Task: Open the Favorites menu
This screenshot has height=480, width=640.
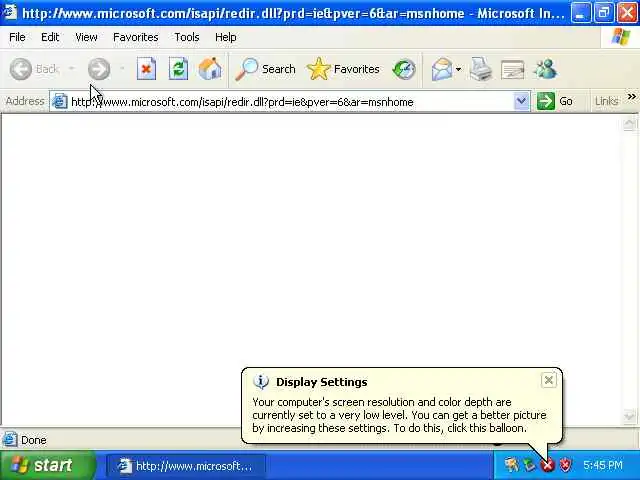Action: pos(136,37)
